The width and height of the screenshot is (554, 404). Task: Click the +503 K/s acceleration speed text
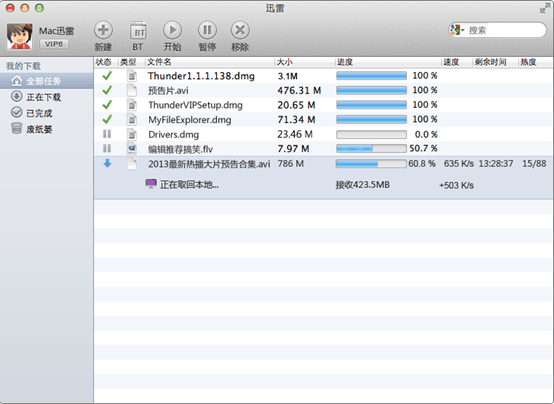pyautogui.click(x=456, y=186)
